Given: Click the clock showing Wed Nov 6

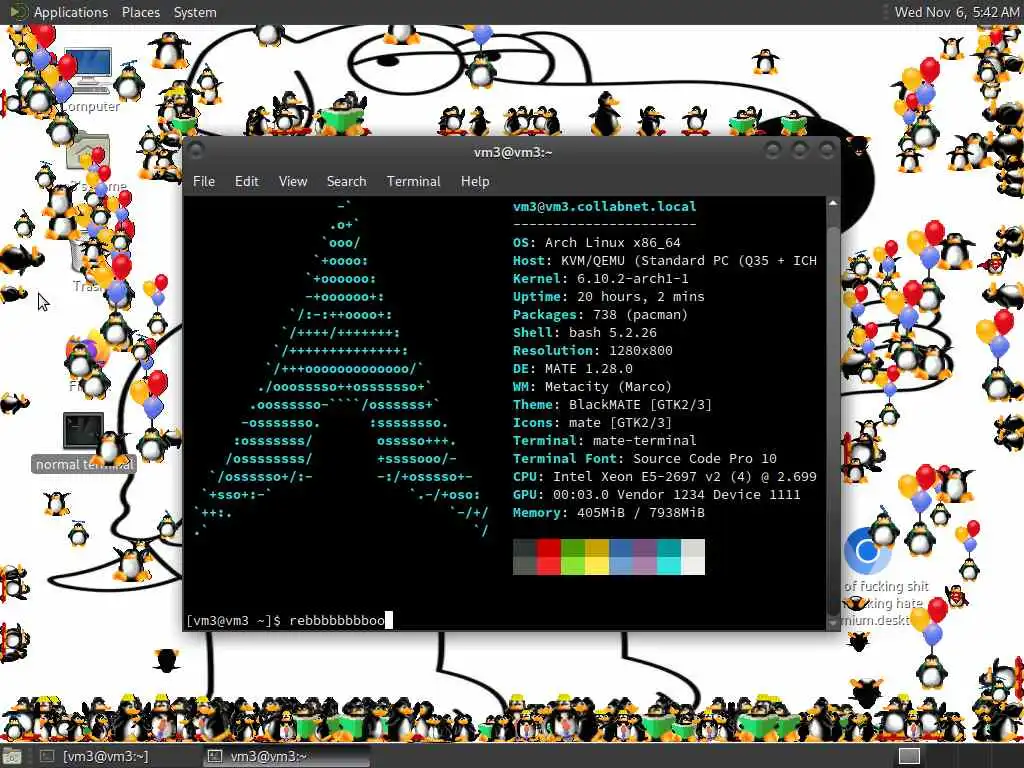Looking at the screenshot, I should click(956, 12).
